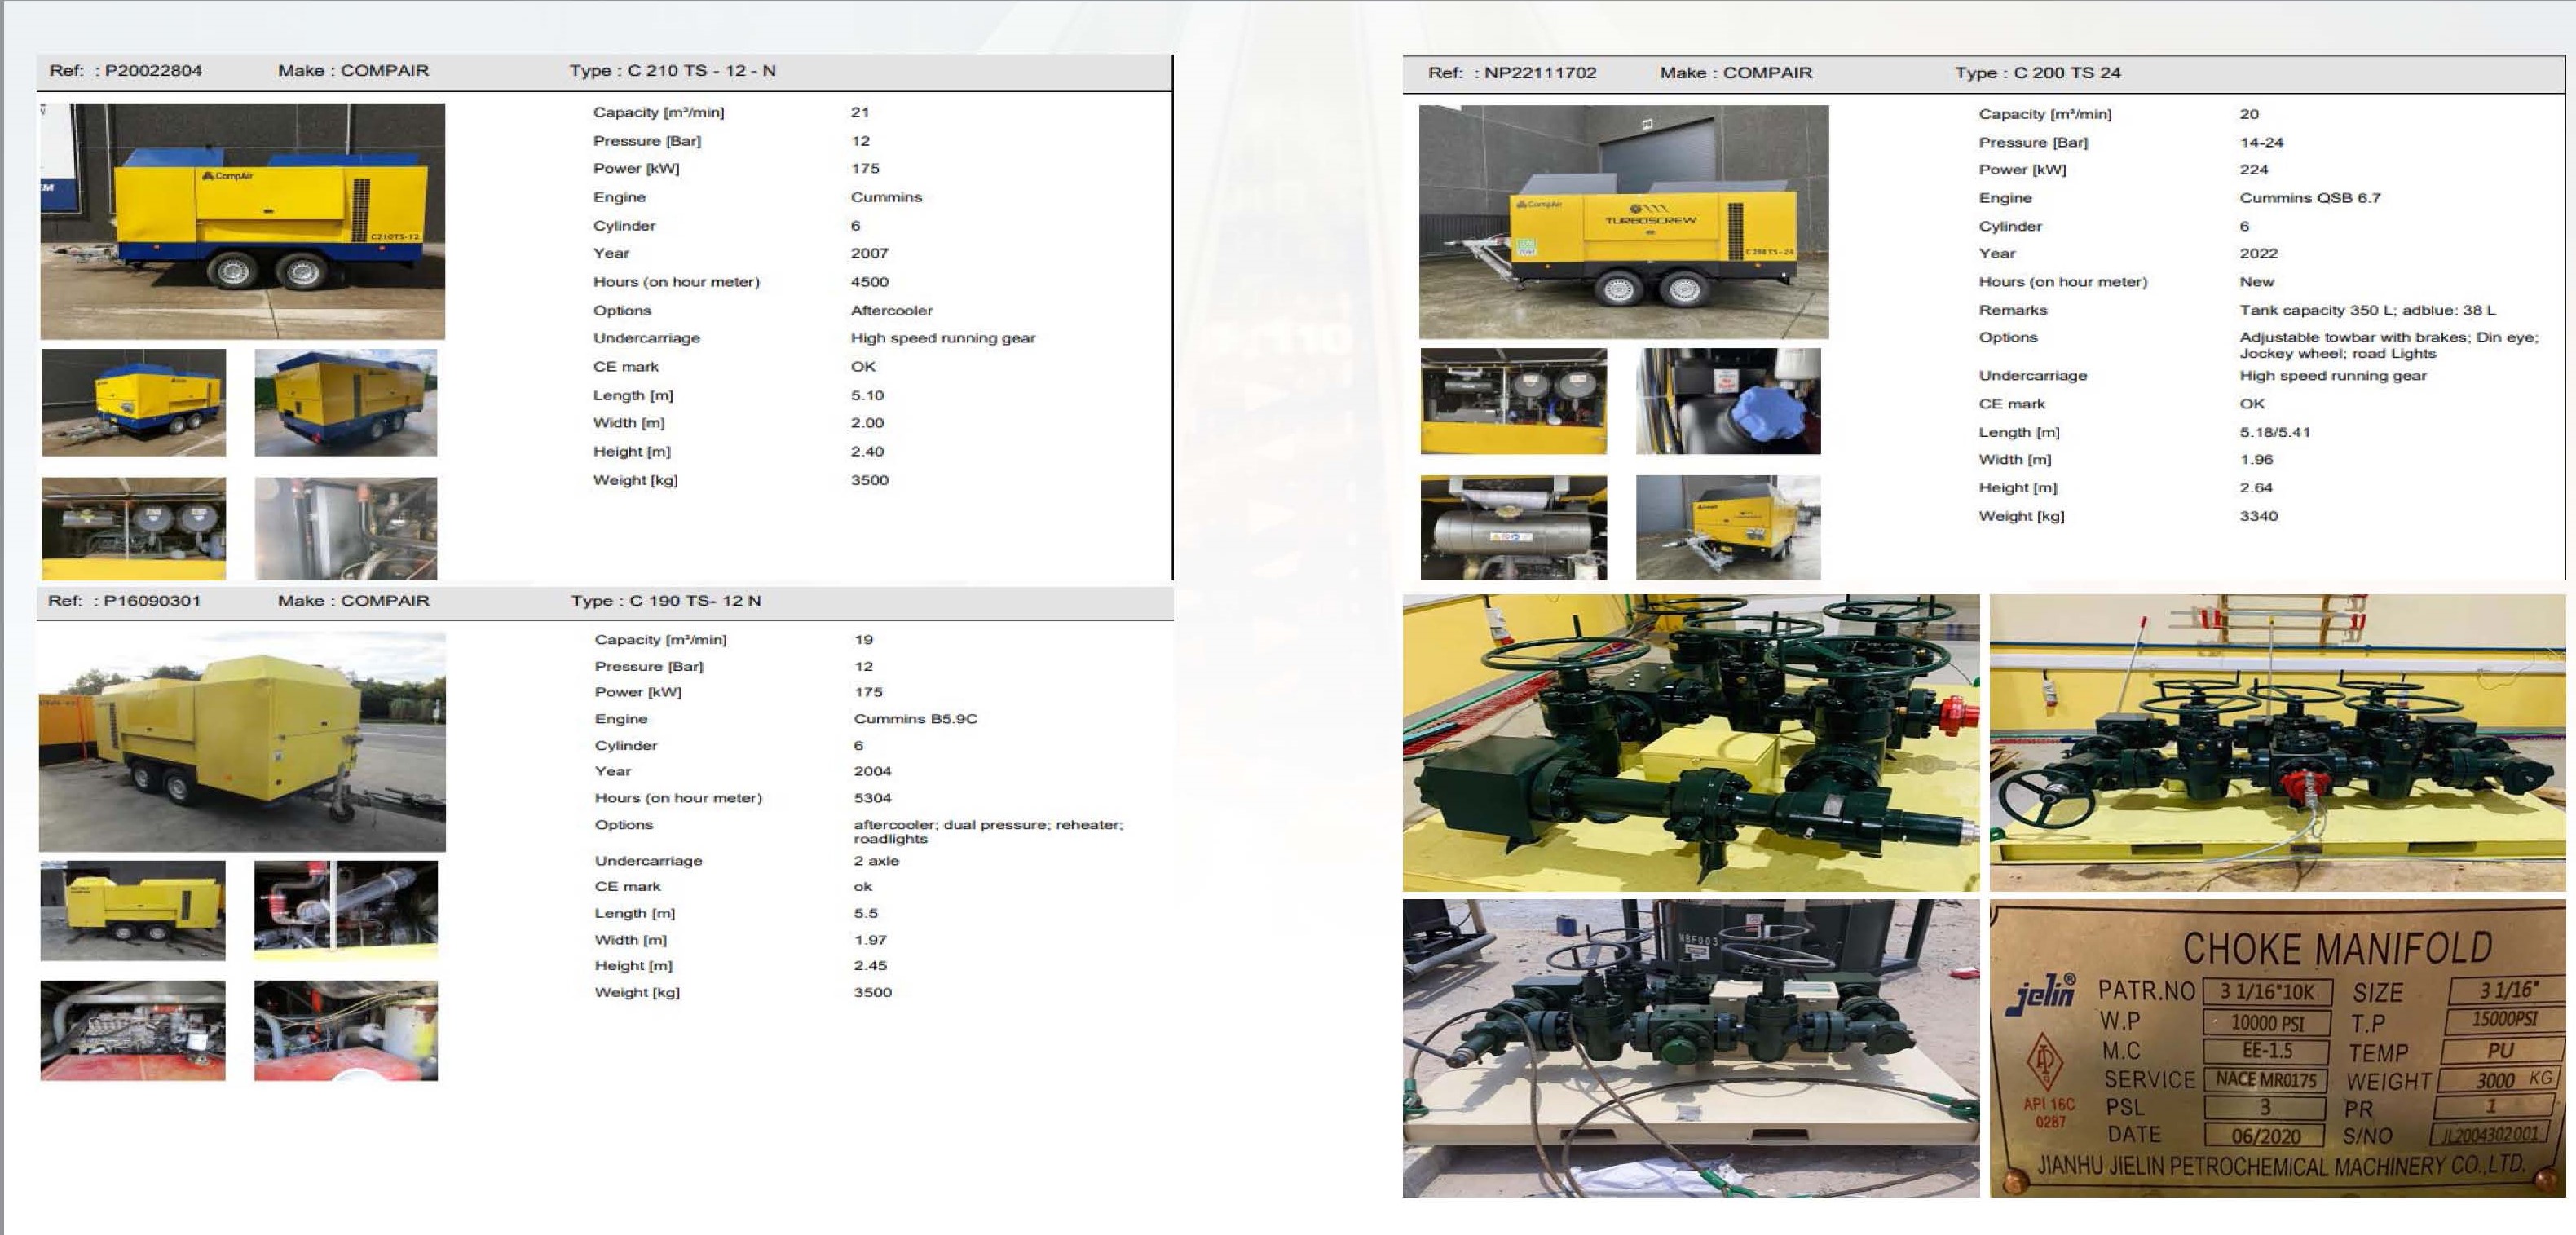
Task: Click engine value Cummins B5.9C
Action: point(915,718)
